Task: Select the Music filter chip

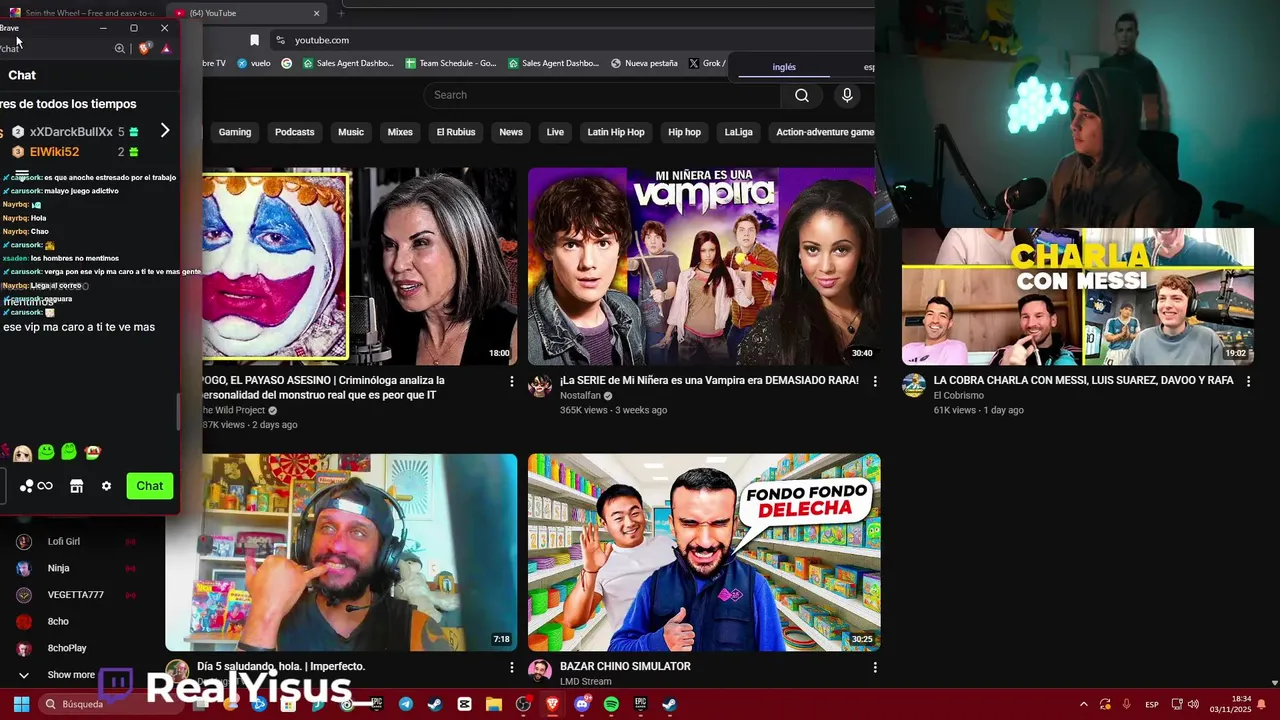Action: [x=351, y=132]
